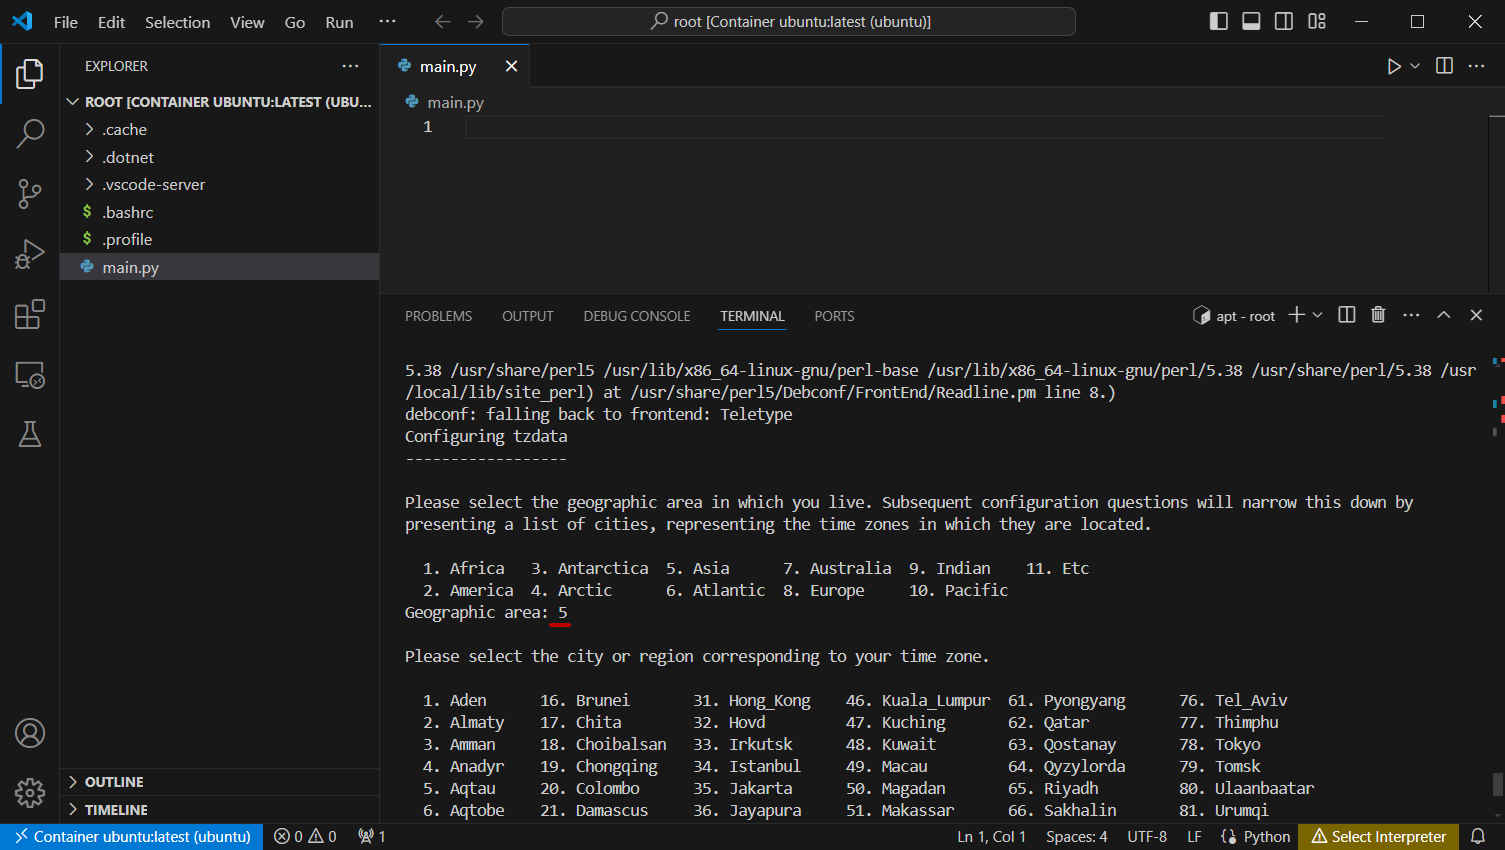Expand the .vscode-server folder
The image size is (1505, 850).
(153, 185)
